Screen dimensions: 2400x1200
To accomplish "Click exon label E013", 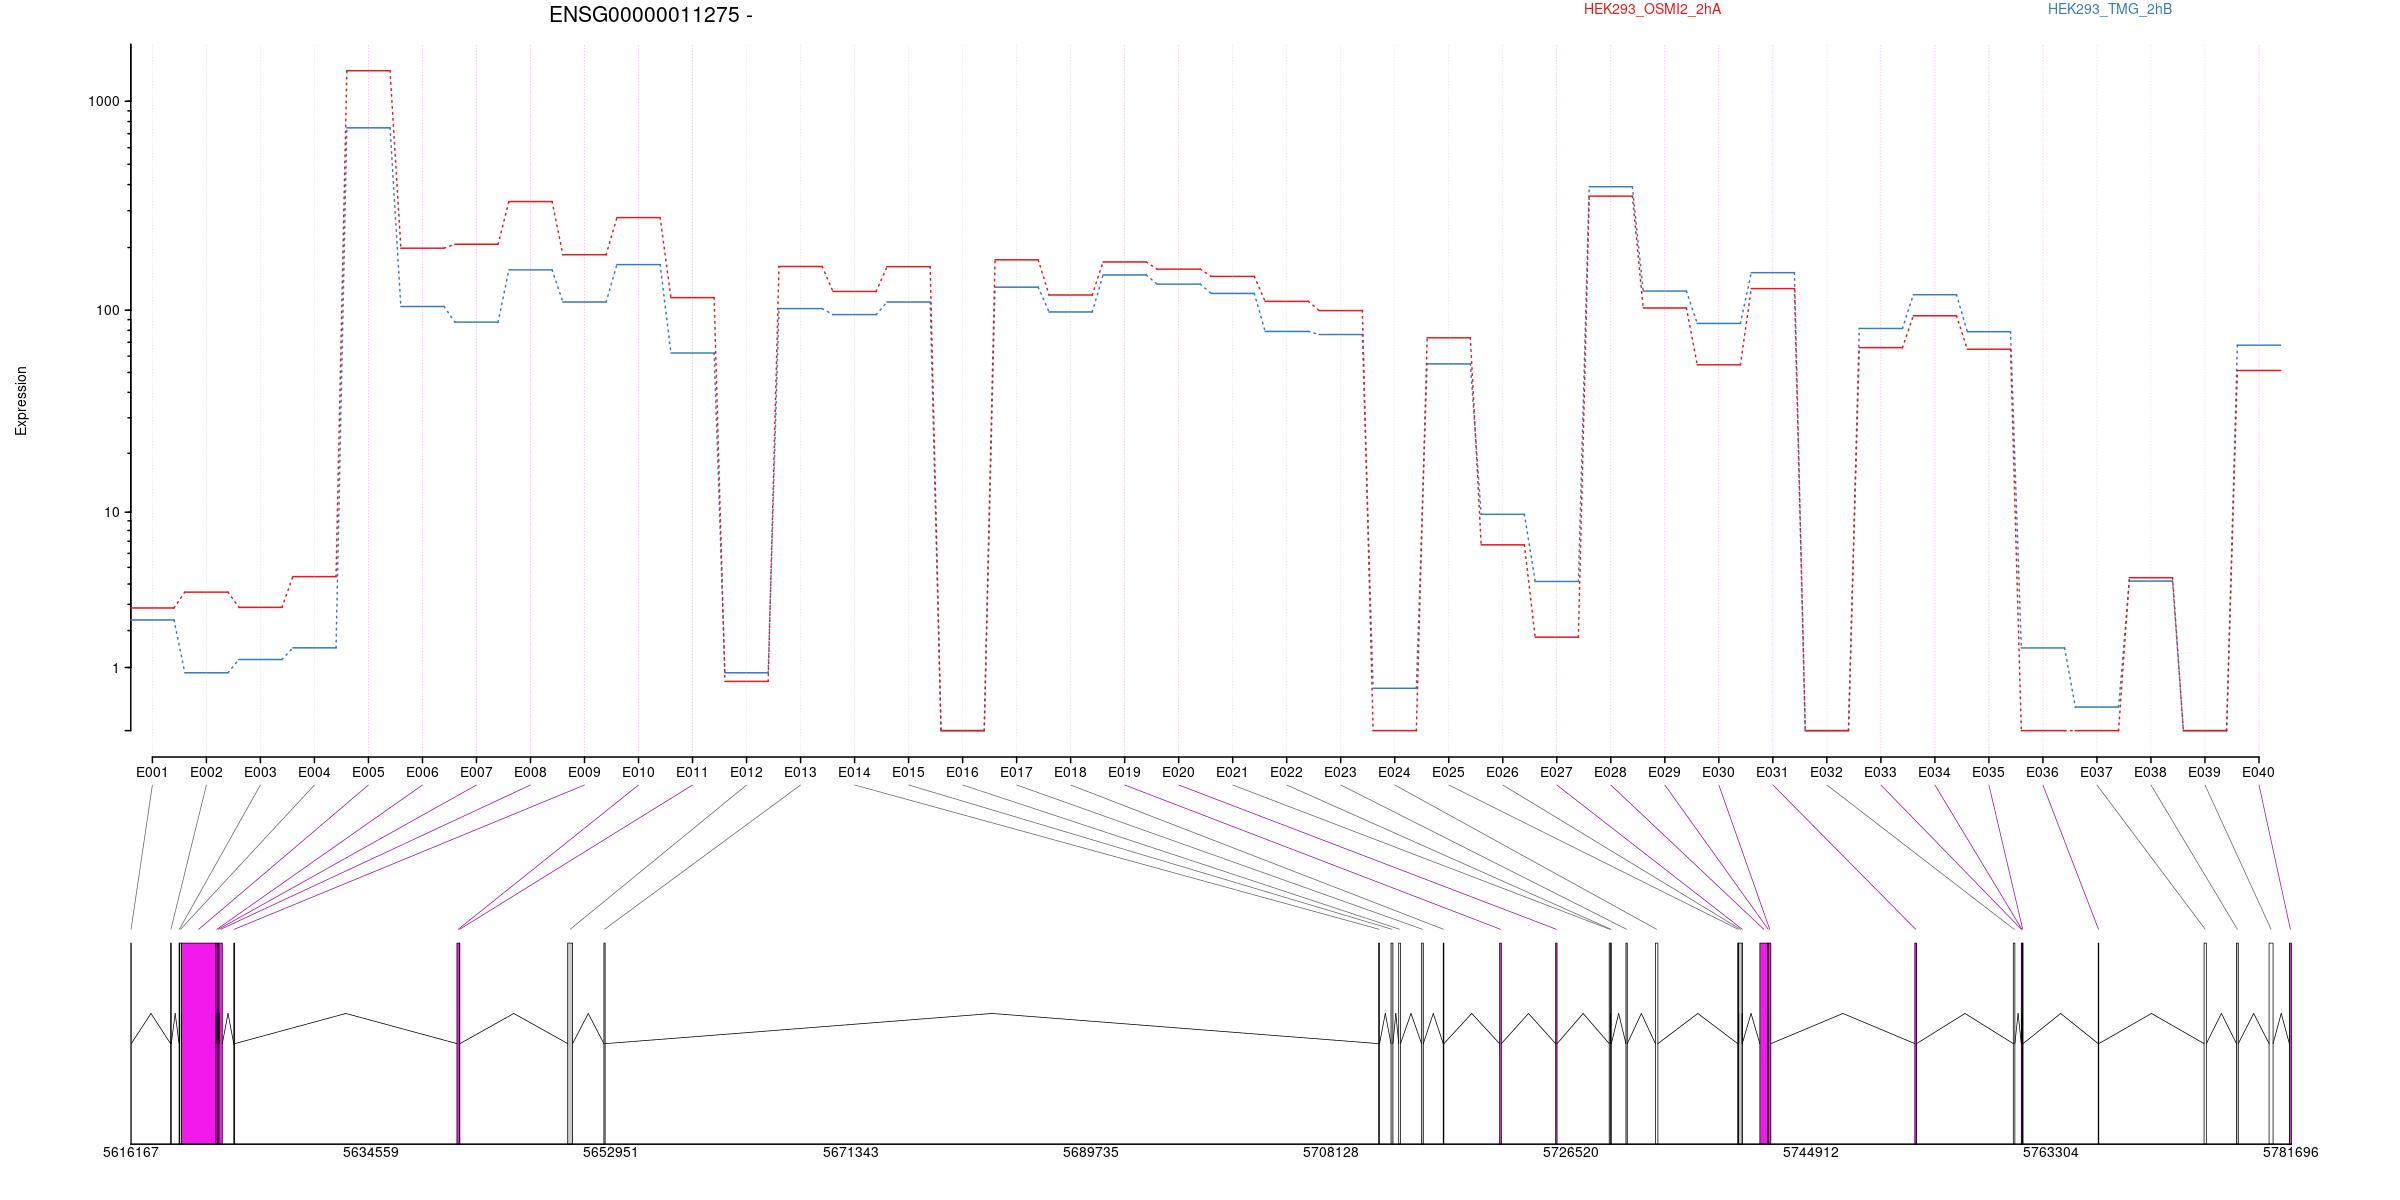I will 800,772.
